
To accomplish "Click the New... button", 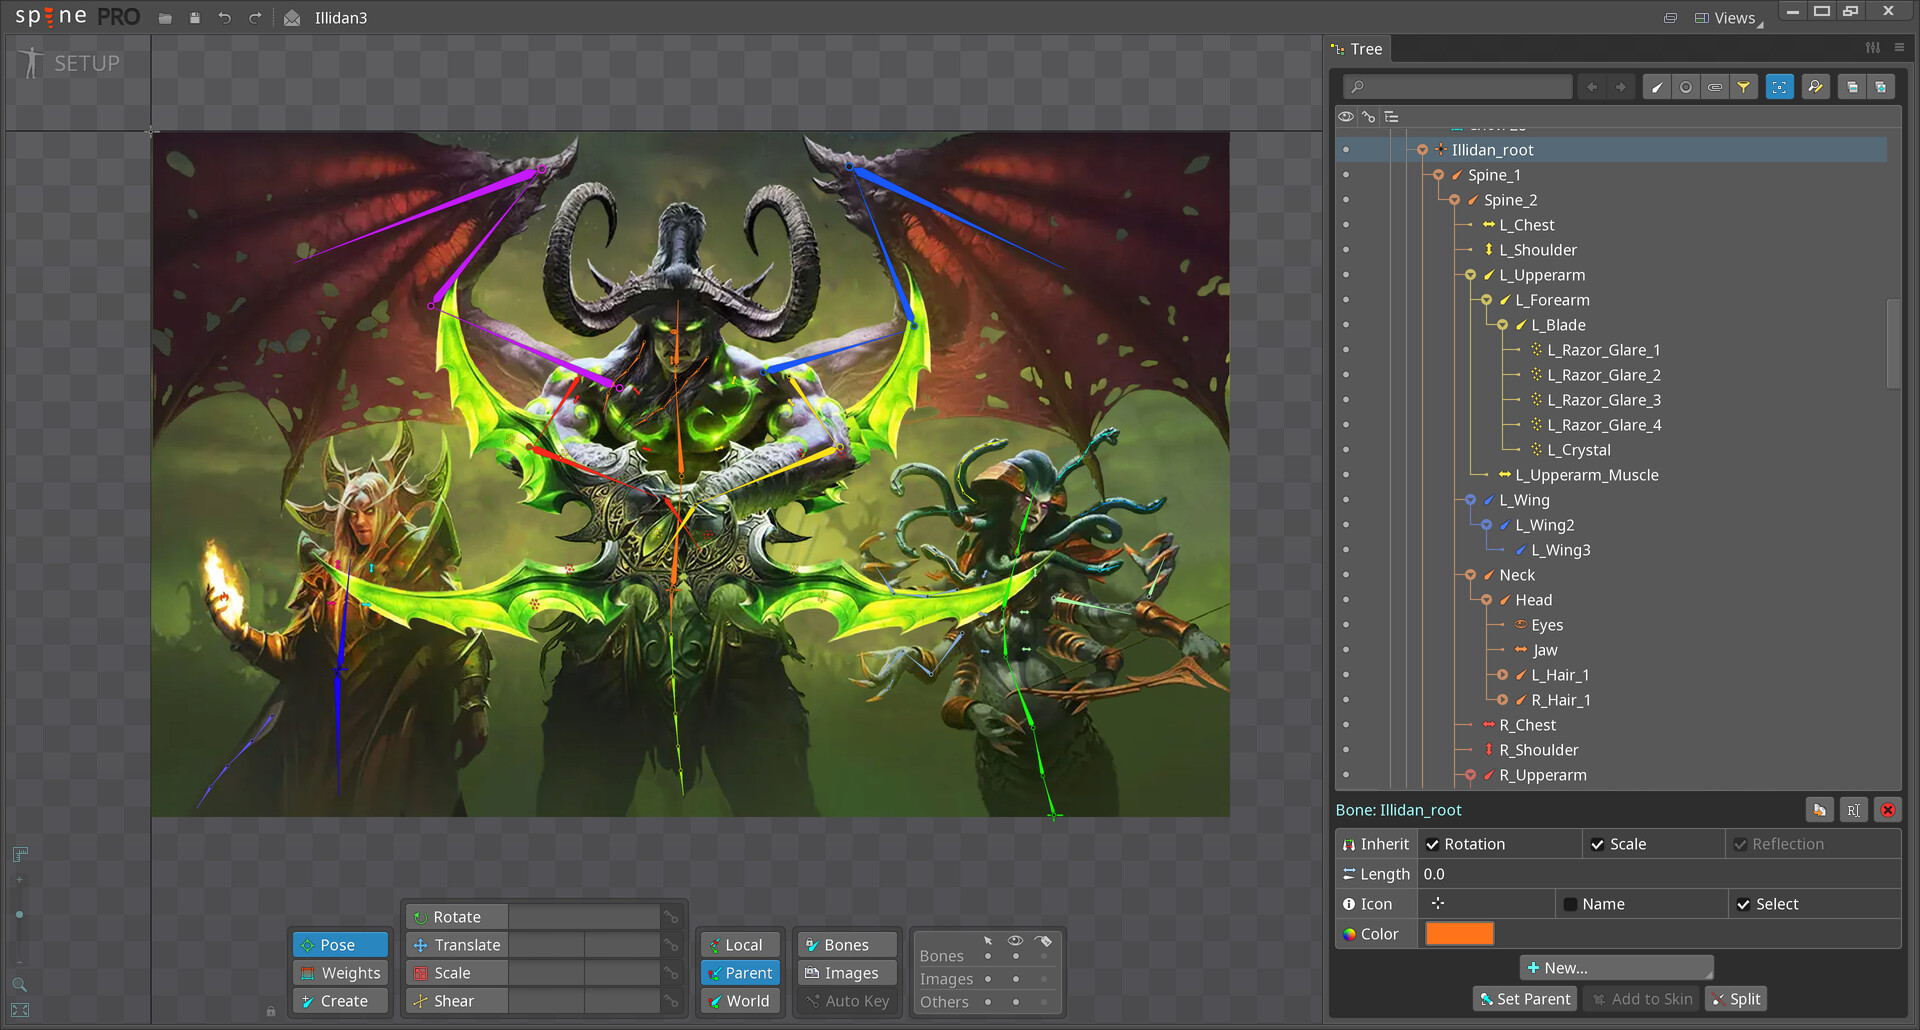I will (1616, 968).
